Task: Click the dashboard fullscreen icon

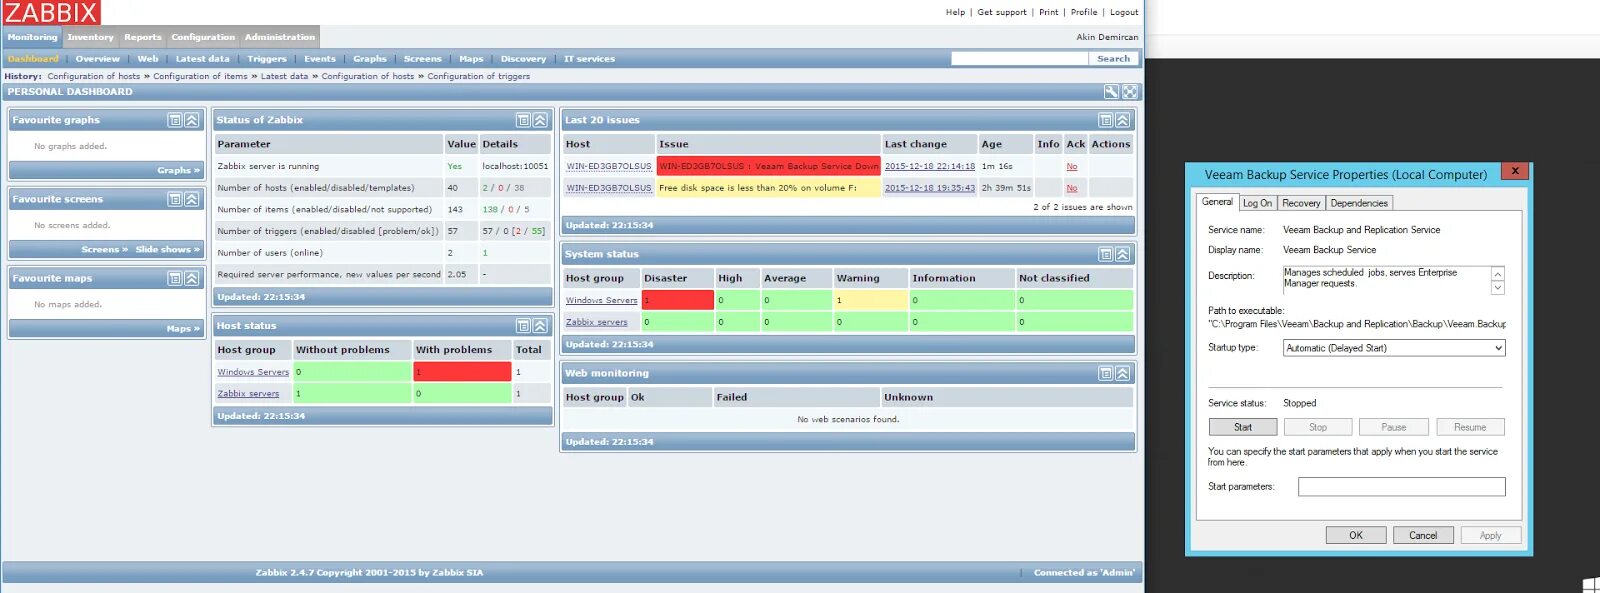Action: click(x=1130, y=92)
